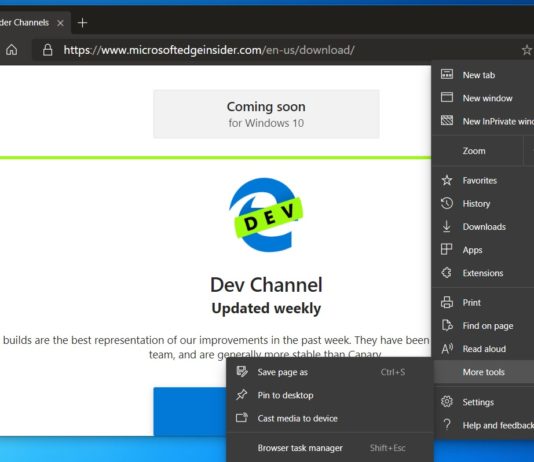534x462 pixels.
Task: Click the Apps grid icon
Action: point(446,249)
